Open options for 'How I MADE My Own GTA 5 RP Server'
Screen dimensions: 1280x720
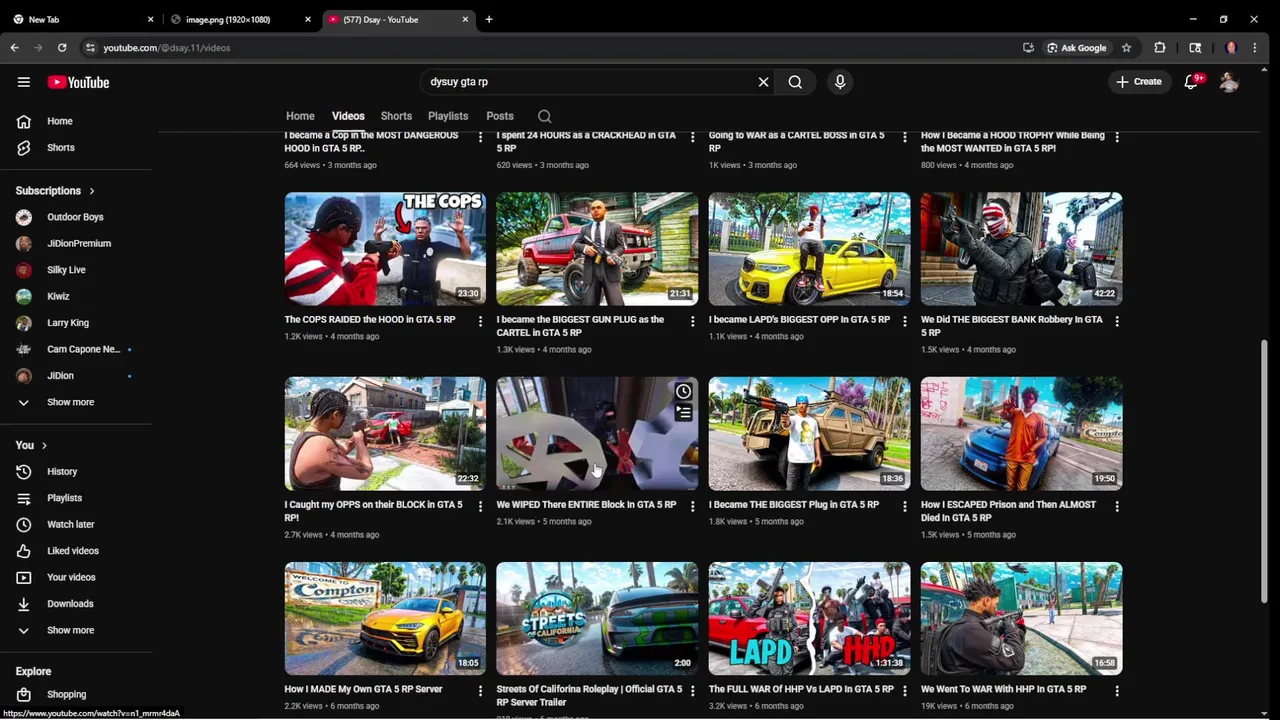click(480, 691)
